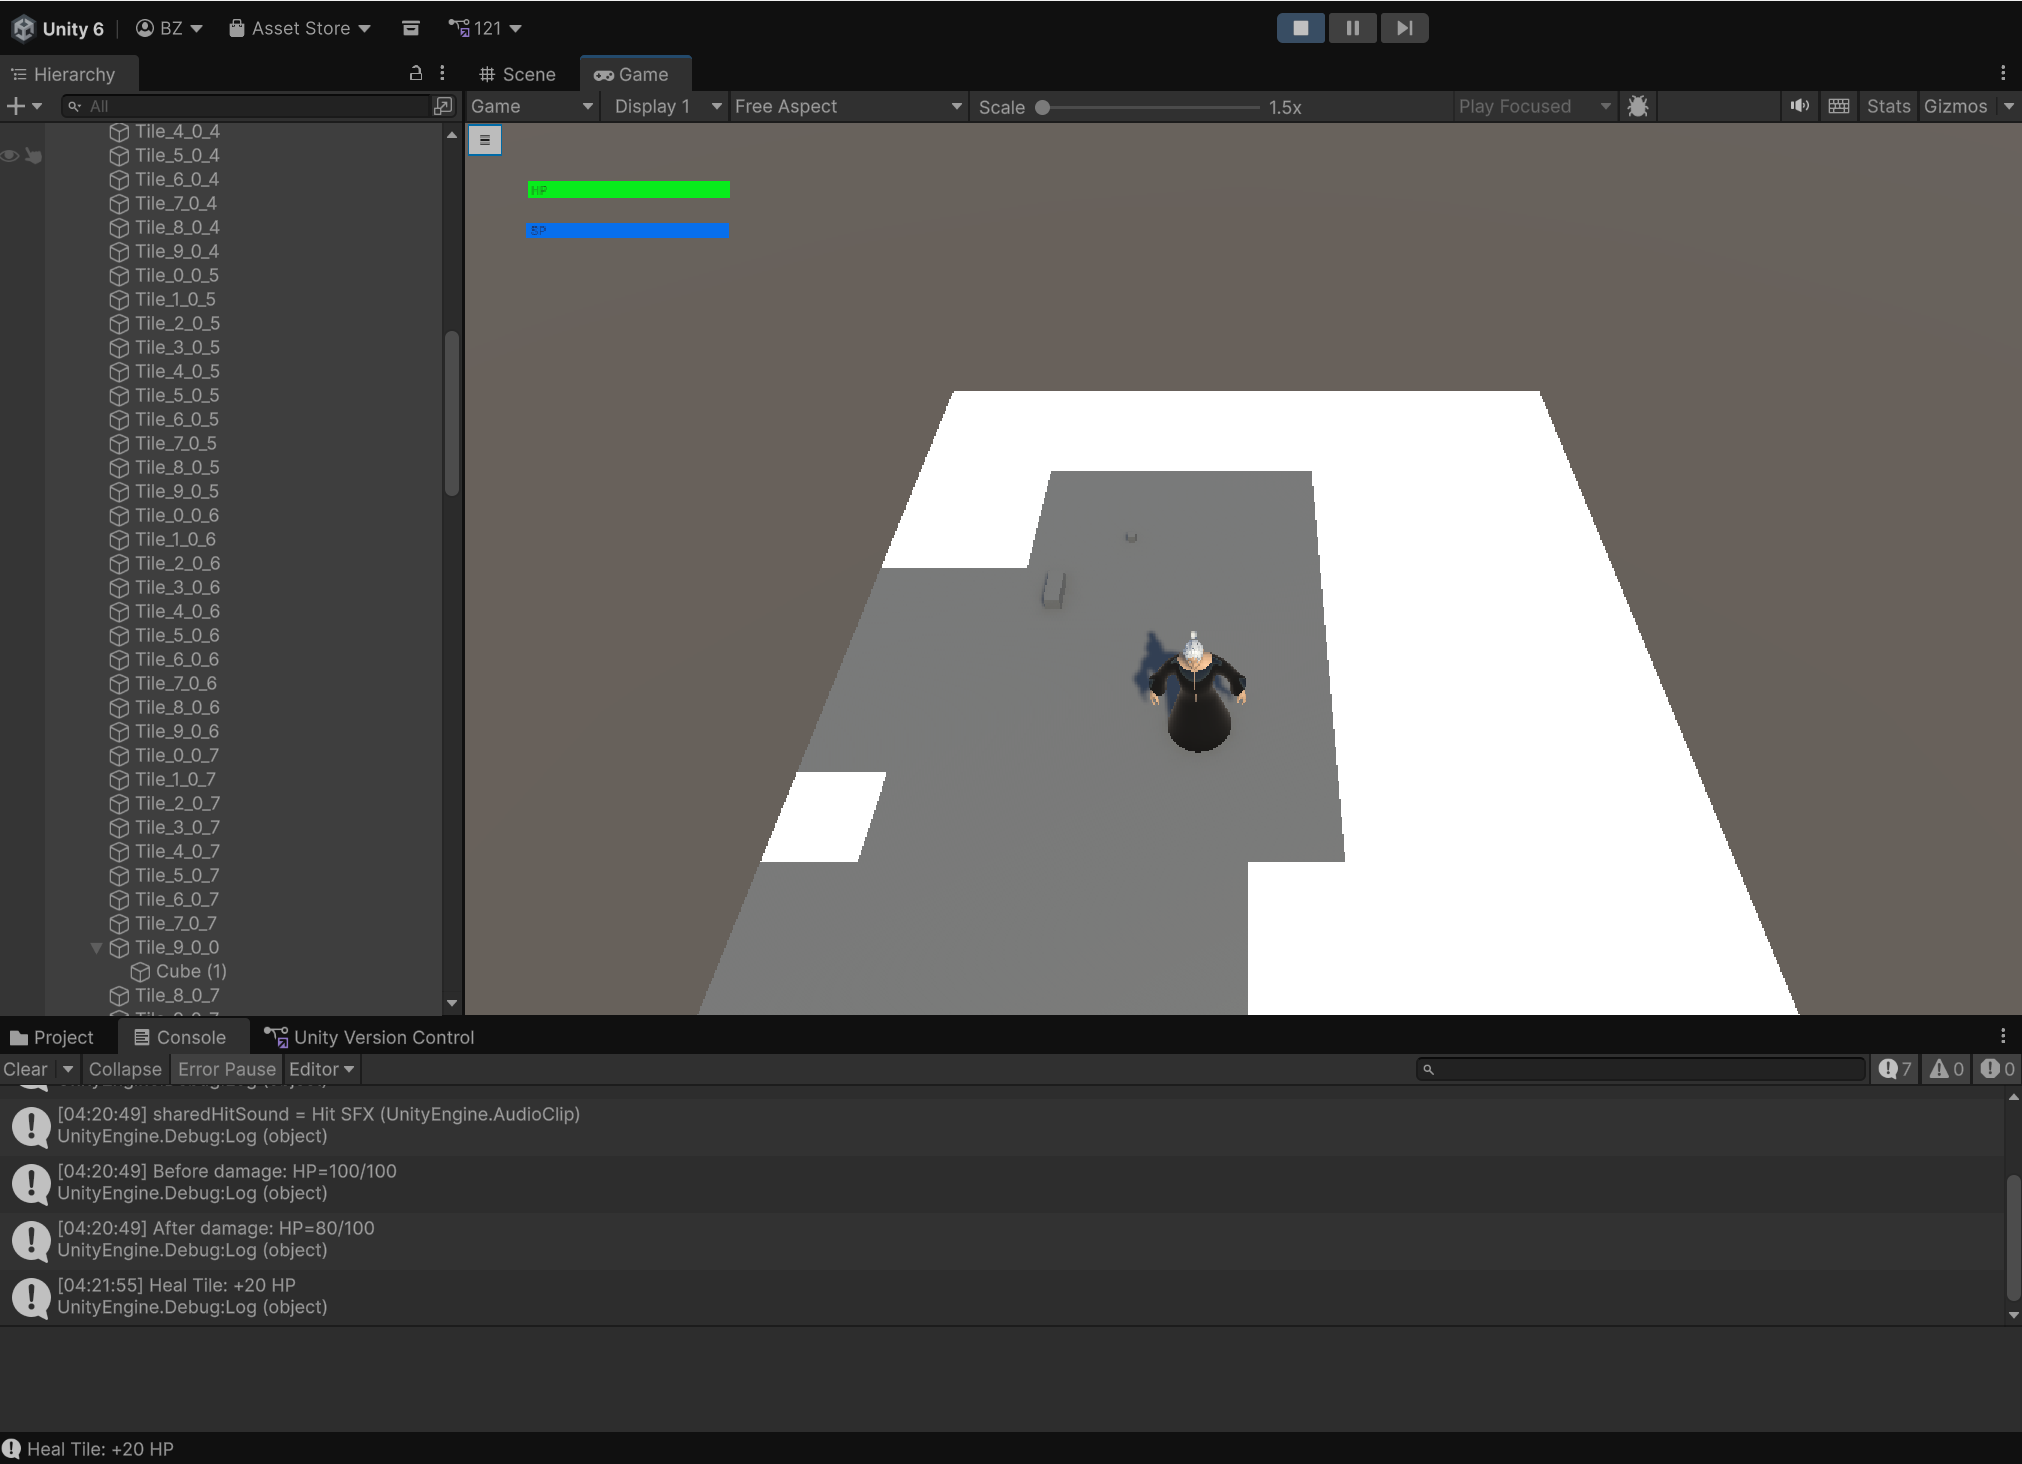The image size is (2022, 1464).
Task: Select Cube (1) in the Hierarchy
Action: (191, 971)
